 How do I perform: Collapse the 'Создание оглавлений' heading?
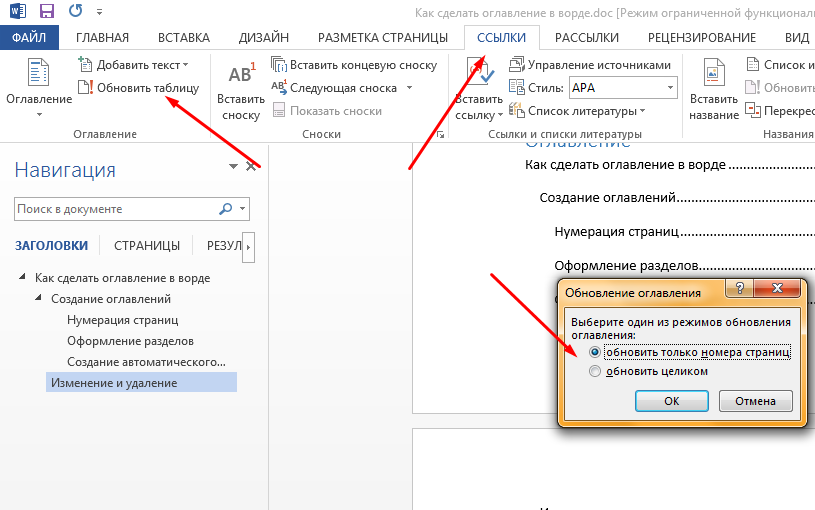point(38,298)
